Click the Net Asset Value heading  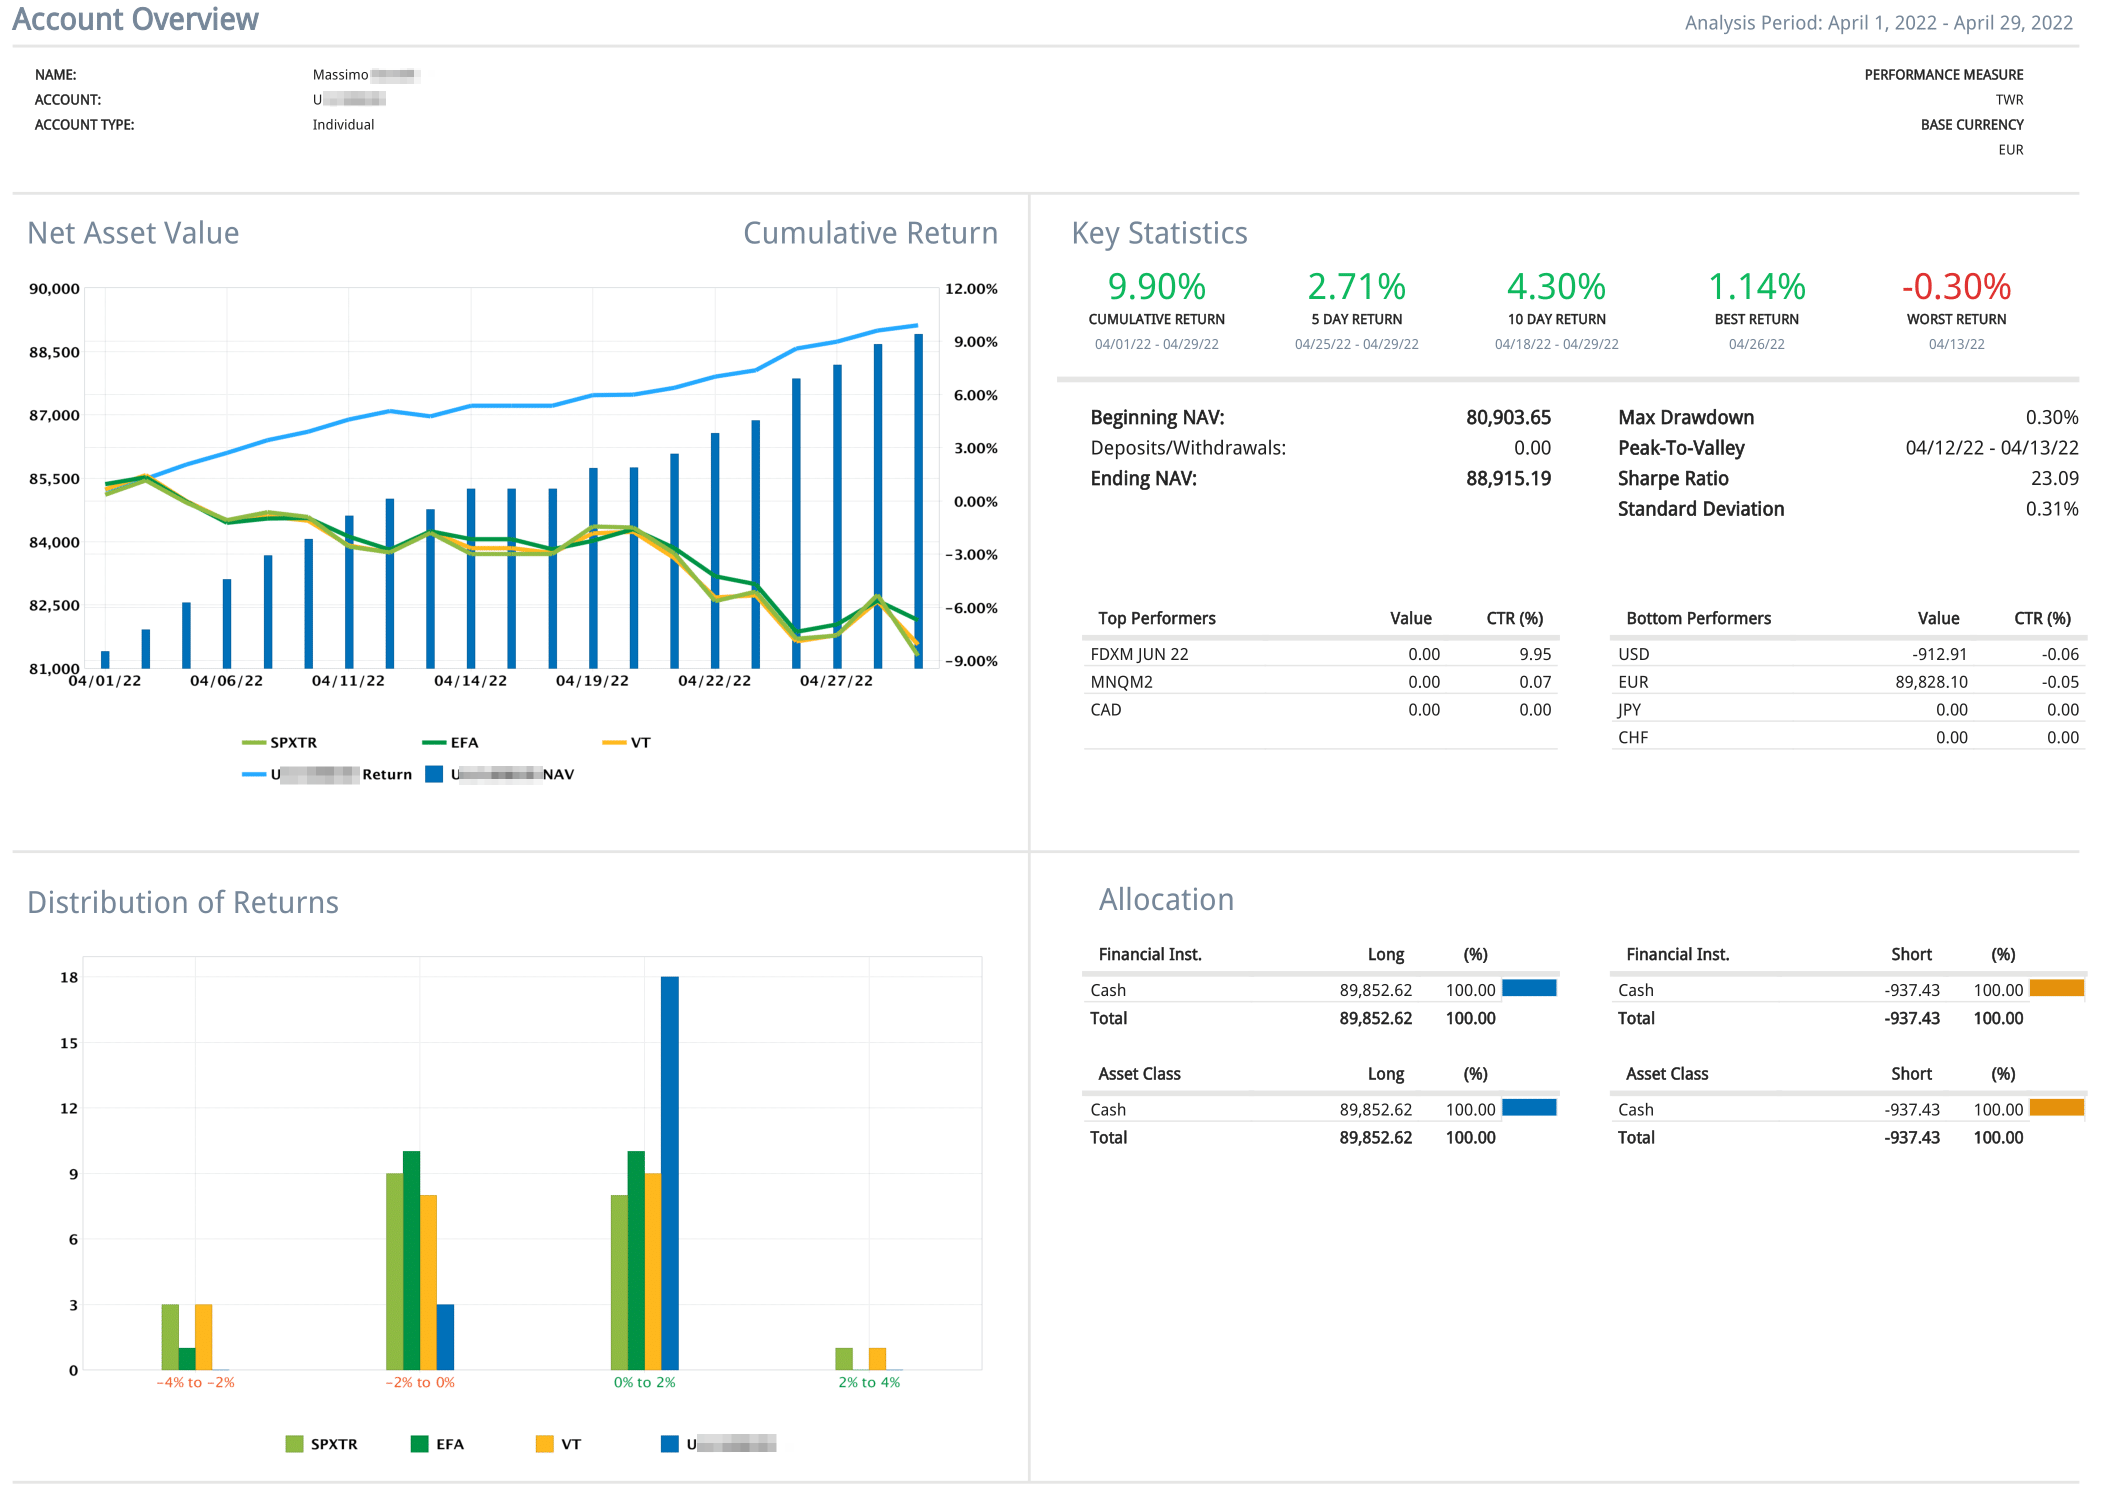click(x=133, y=233)
